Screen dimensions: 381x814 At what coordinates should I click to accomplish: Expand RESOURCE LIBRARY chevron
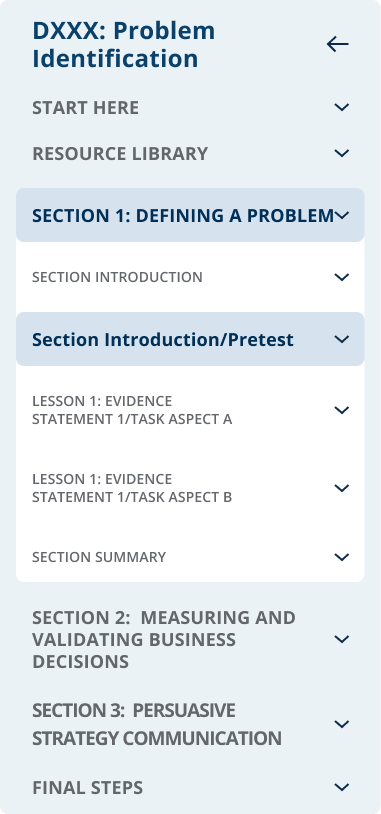point(342,154)
